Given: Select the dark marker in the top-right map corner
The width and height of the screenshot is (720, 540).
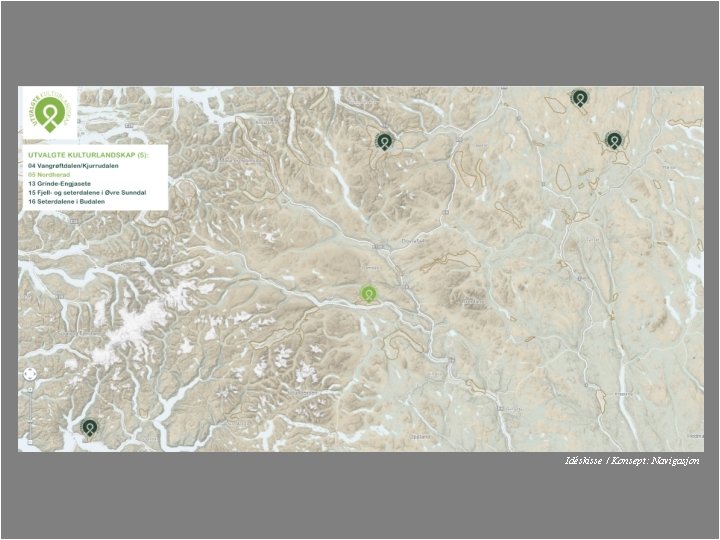Looking at the screenshot, I should tap(580, 98).
